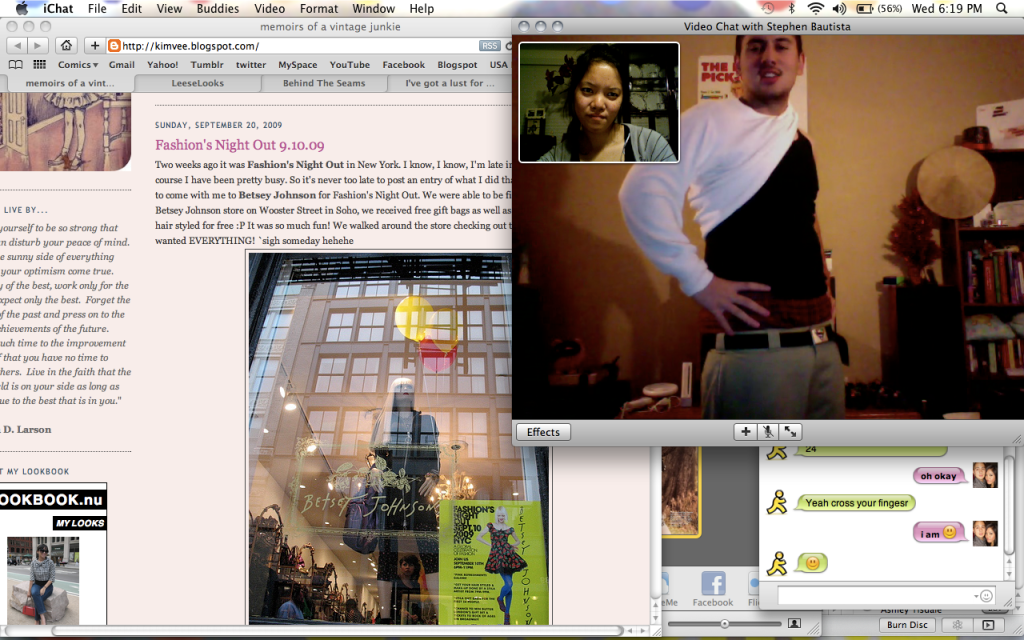Viewport: 1024px width, 640px height.
Task: Open the emoticon picker in chat input
Action: click(987, 596)
